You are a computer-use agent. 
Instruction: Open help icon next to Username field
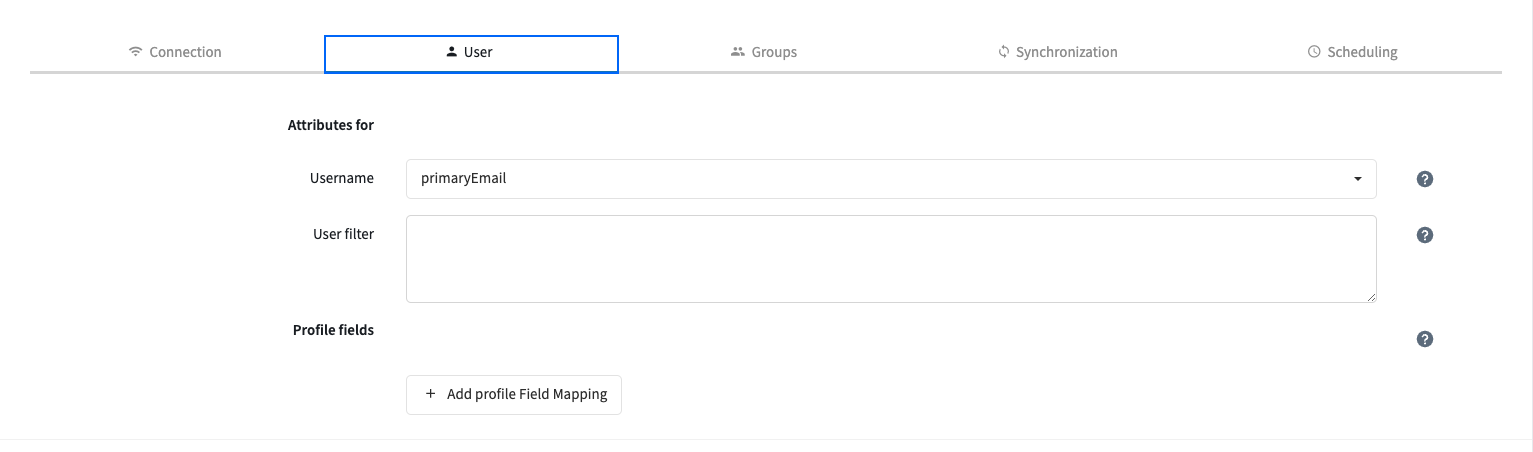click(1425, 179)
